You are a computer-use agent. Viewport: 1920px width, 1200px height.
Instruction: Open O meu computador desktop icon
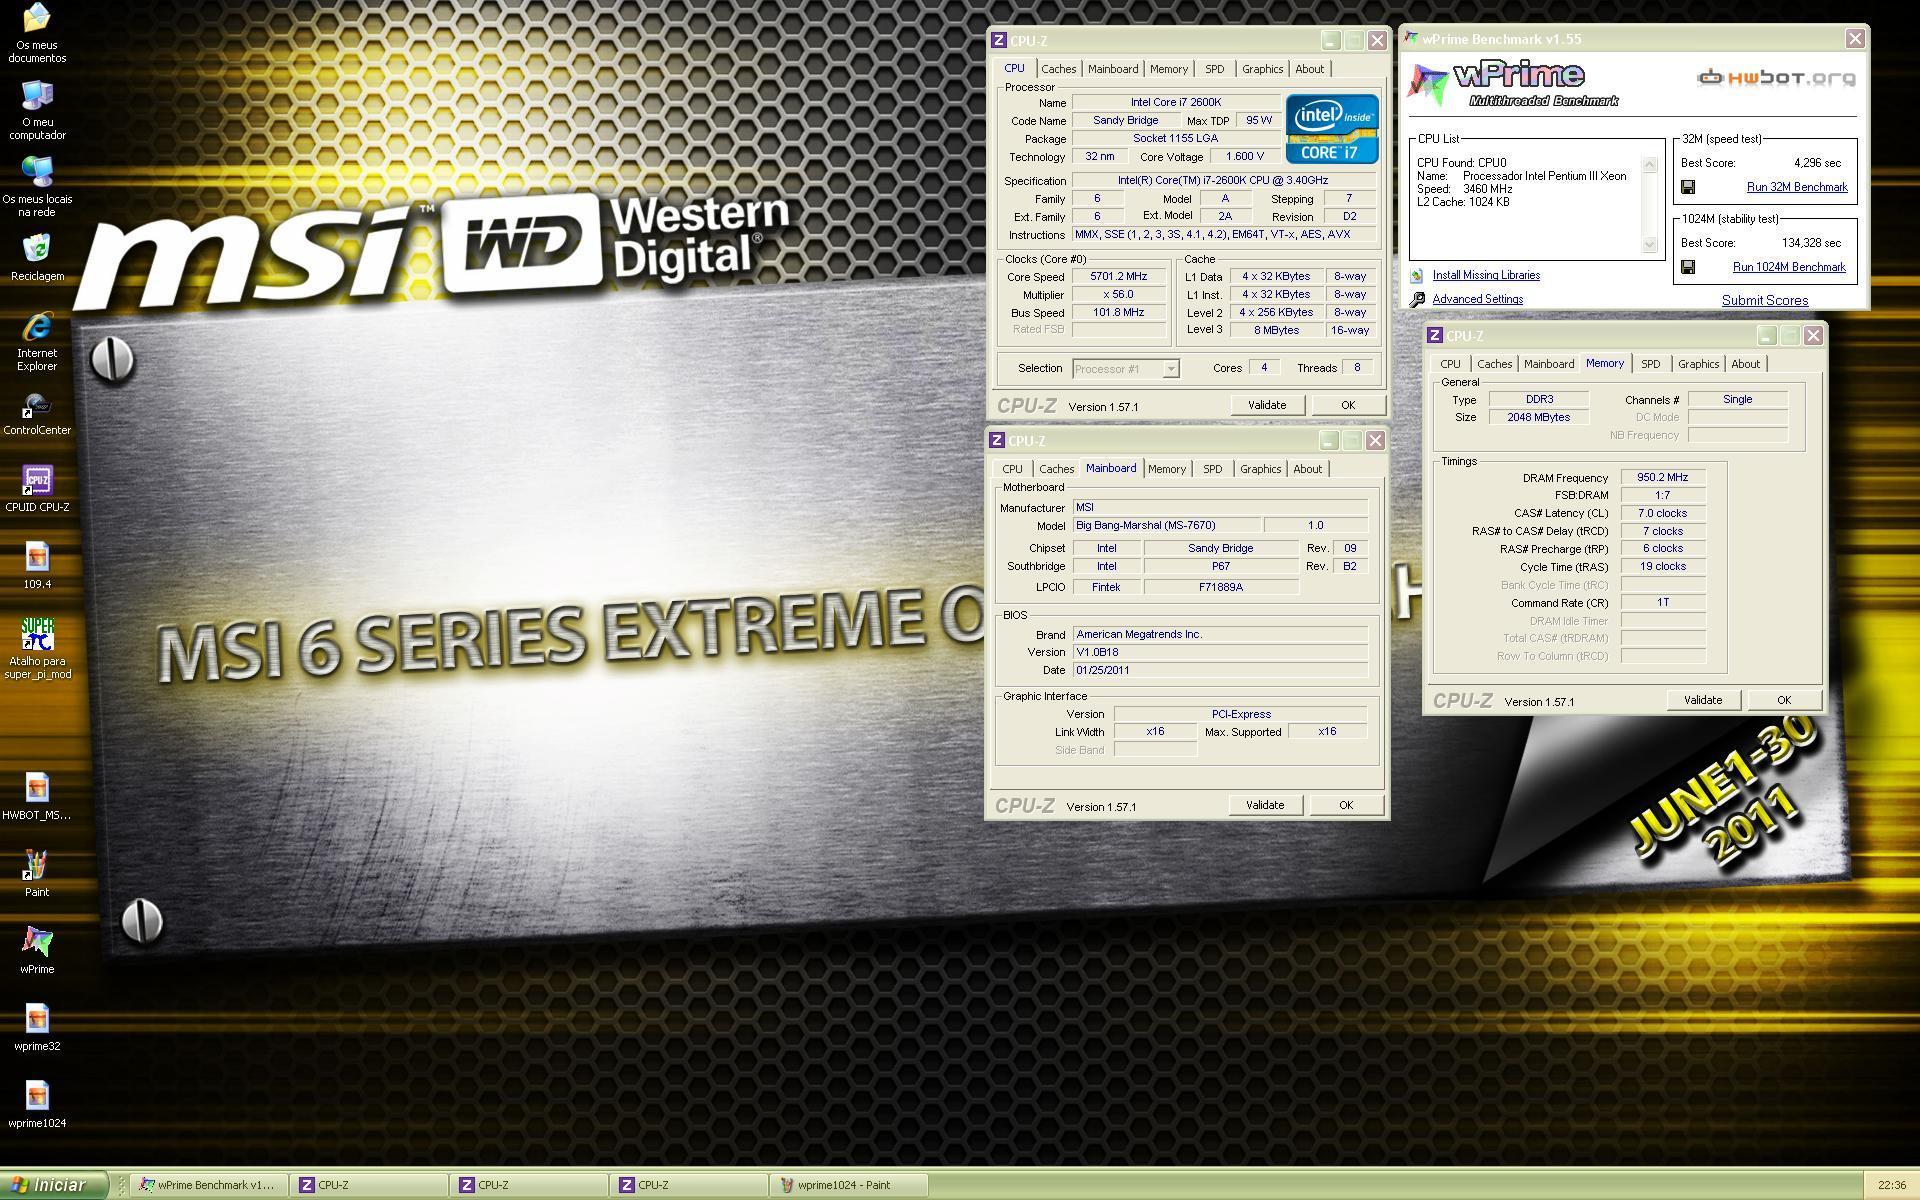(37, 110)
